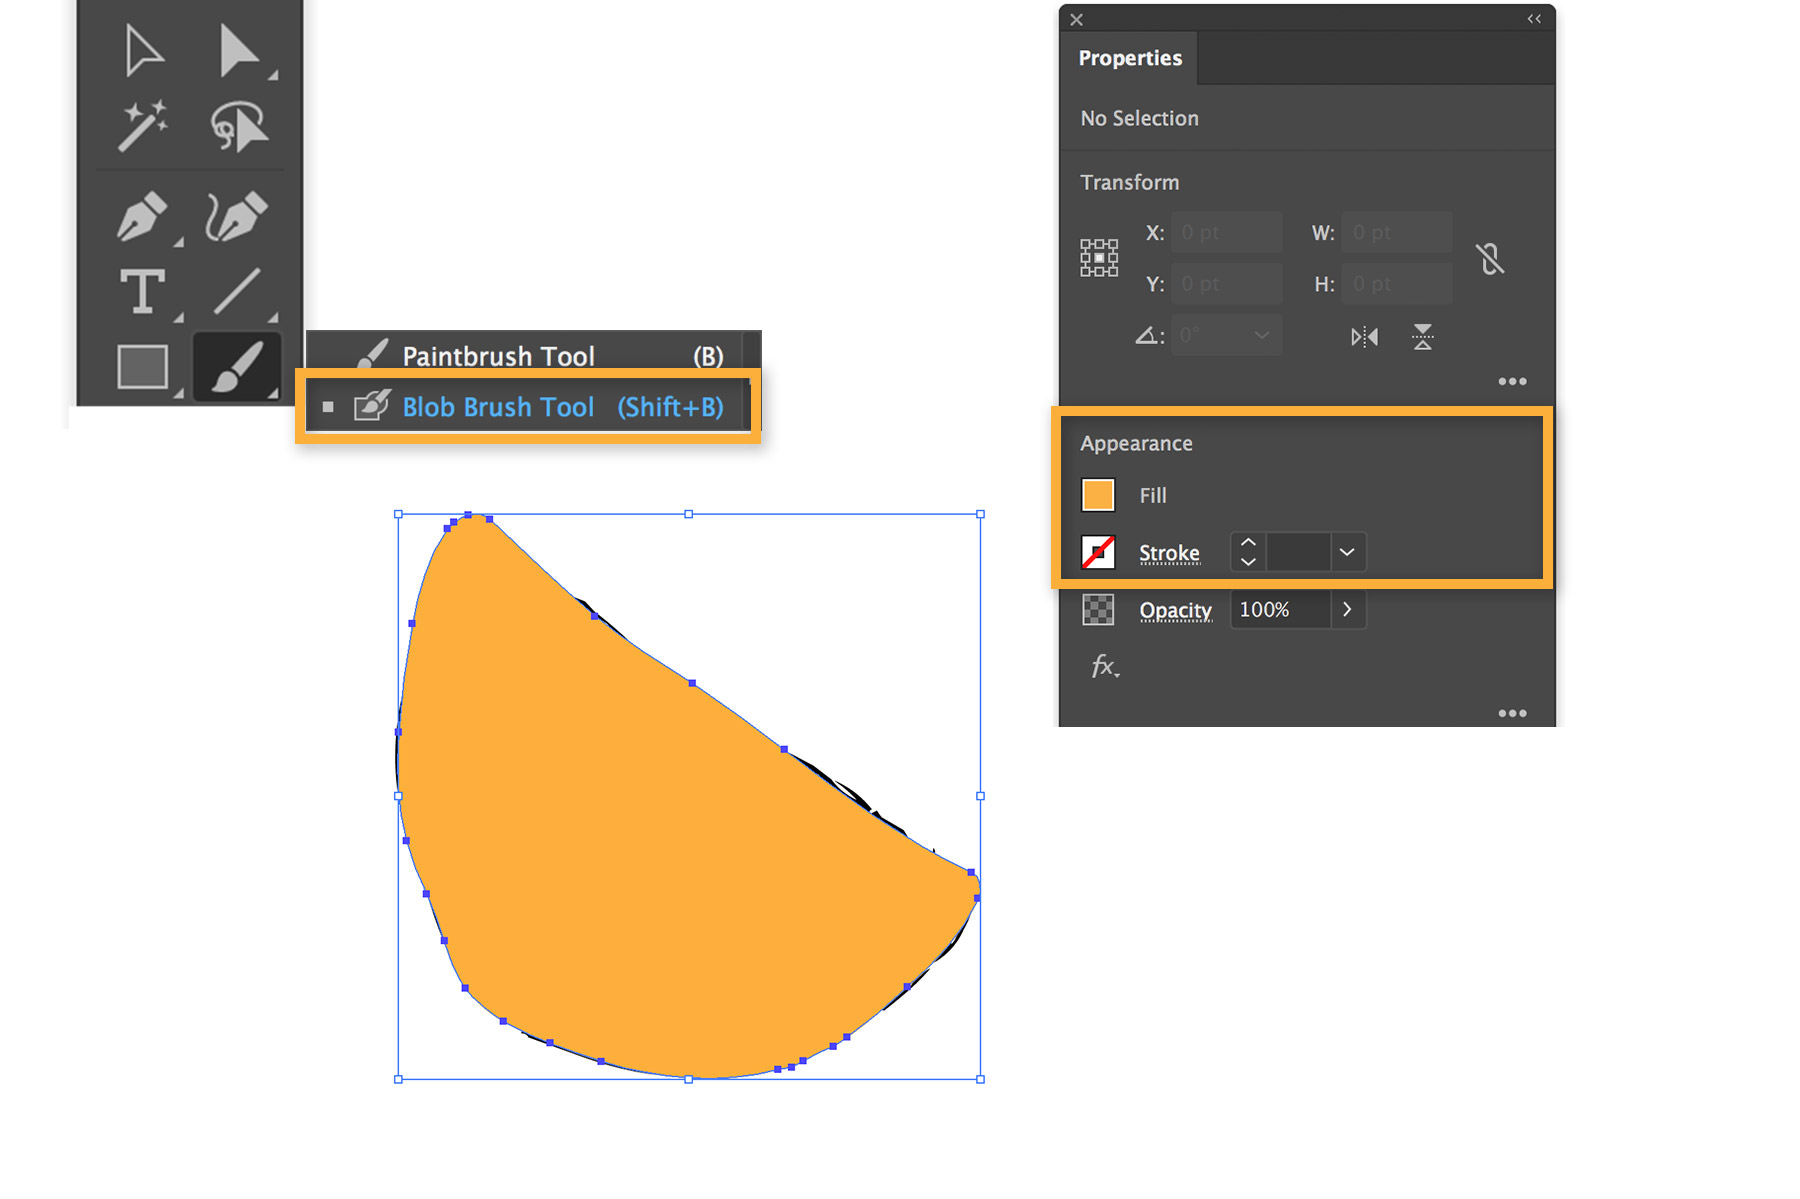The height and width of the screenshot is (1199, 1800).
Task: Click the Opacity arrow button
Action: tap(1347, 609)
